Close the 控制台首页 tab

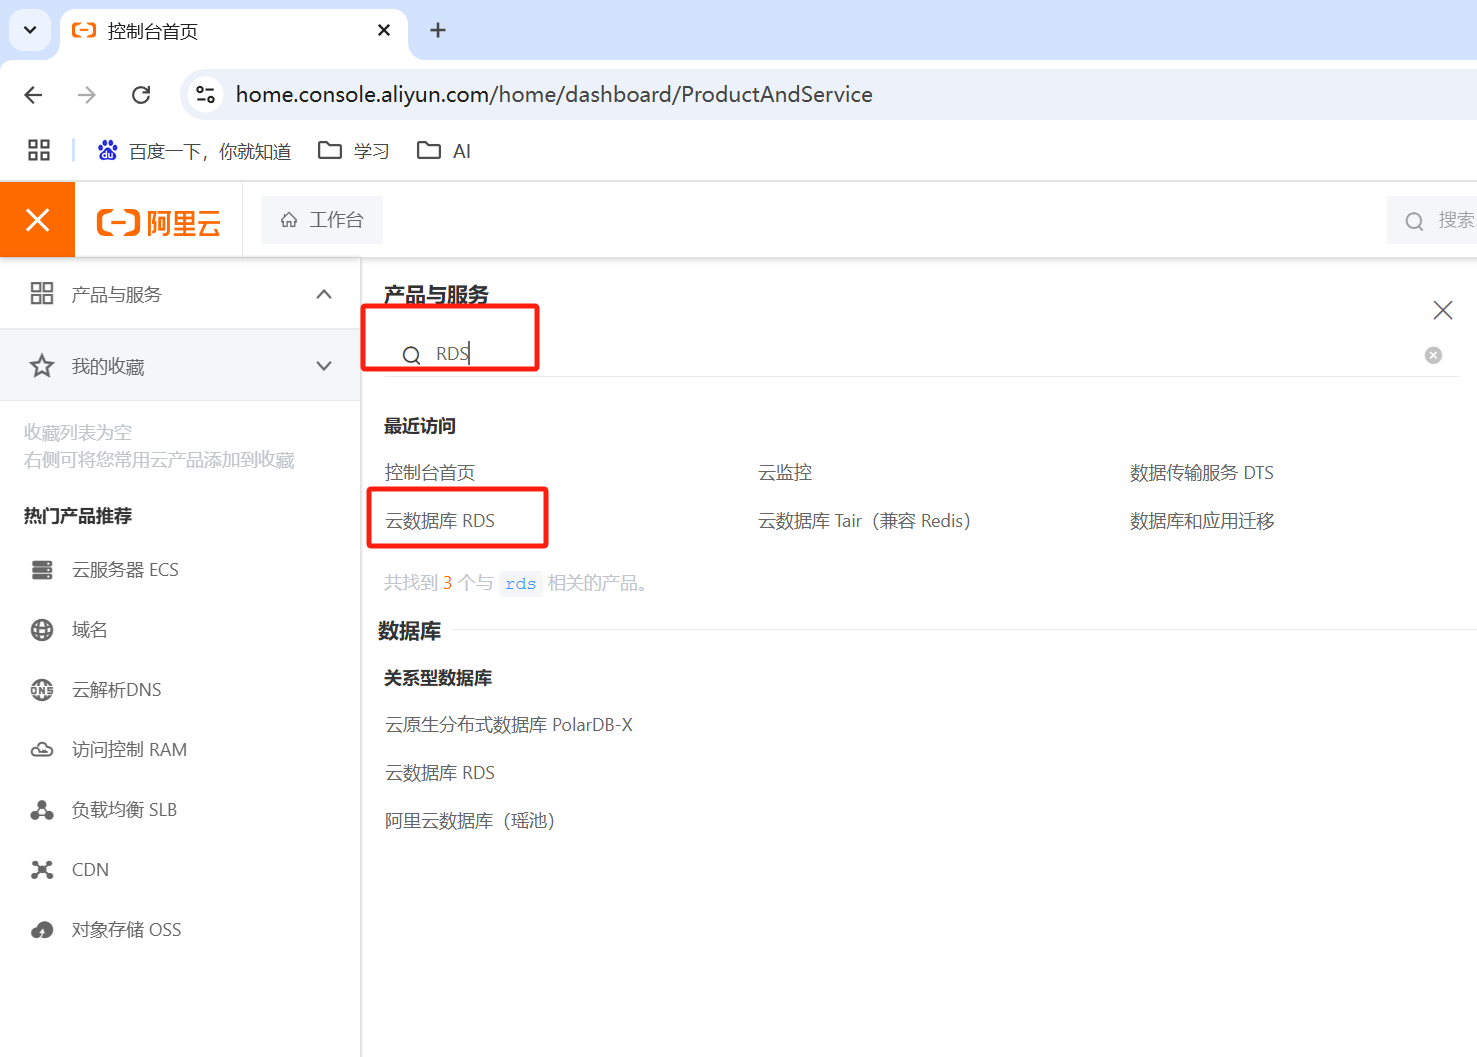click(384, 31)
